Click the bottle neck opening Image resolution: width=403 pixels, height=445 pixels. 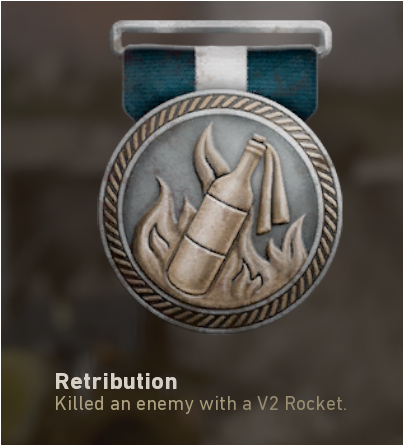258,139
